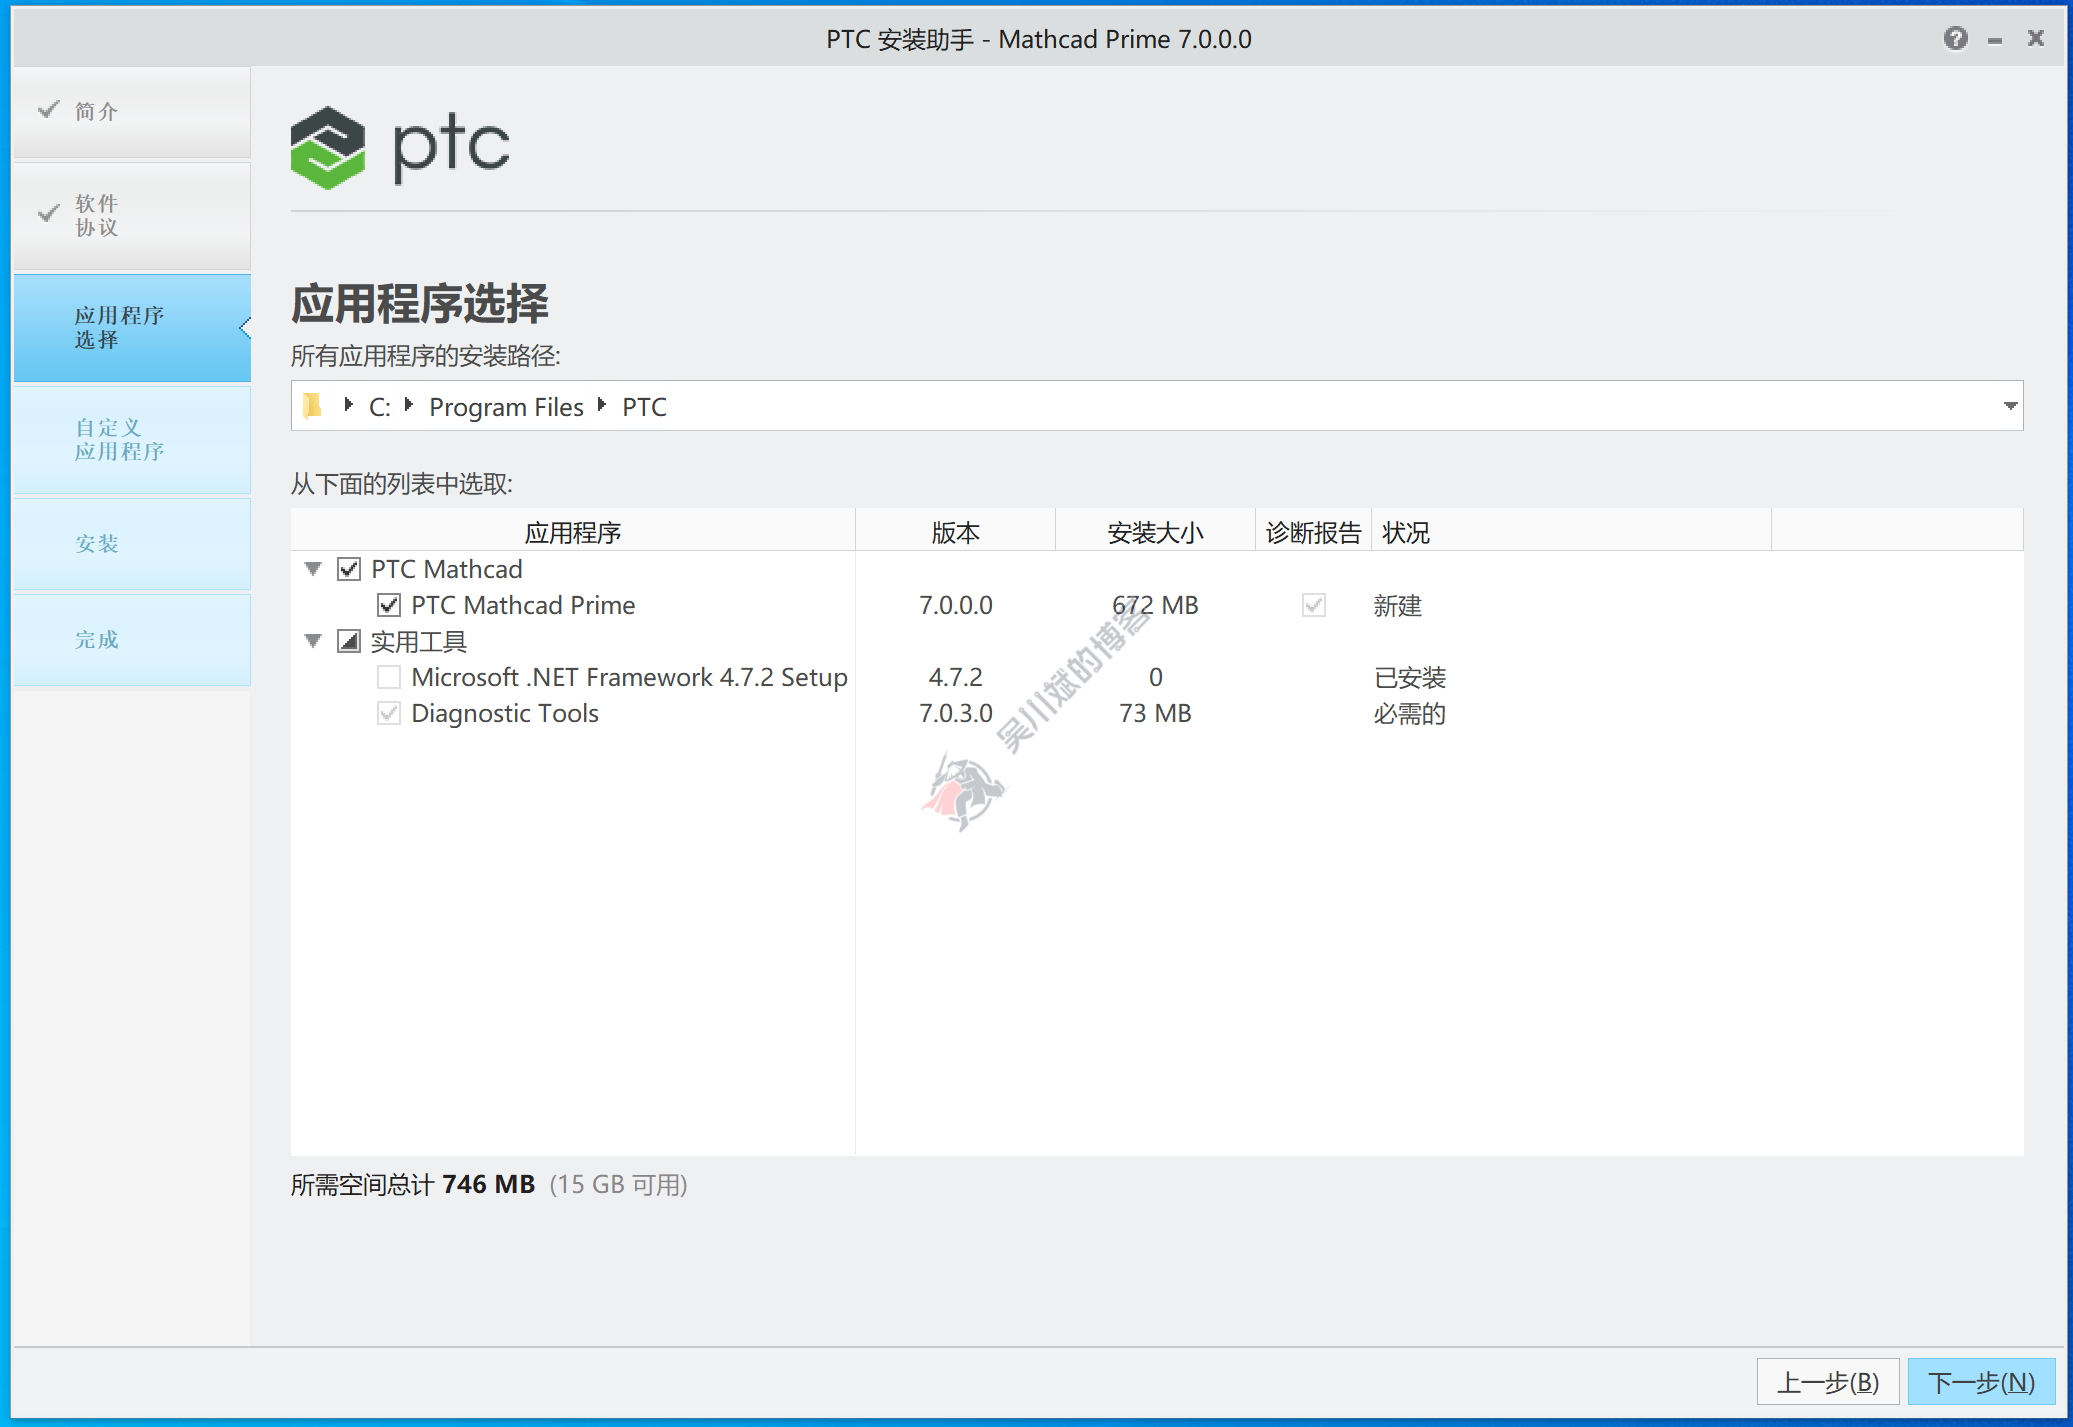Click the 版本 column header
The image size is (2073, 1427).
coord(956,532)
